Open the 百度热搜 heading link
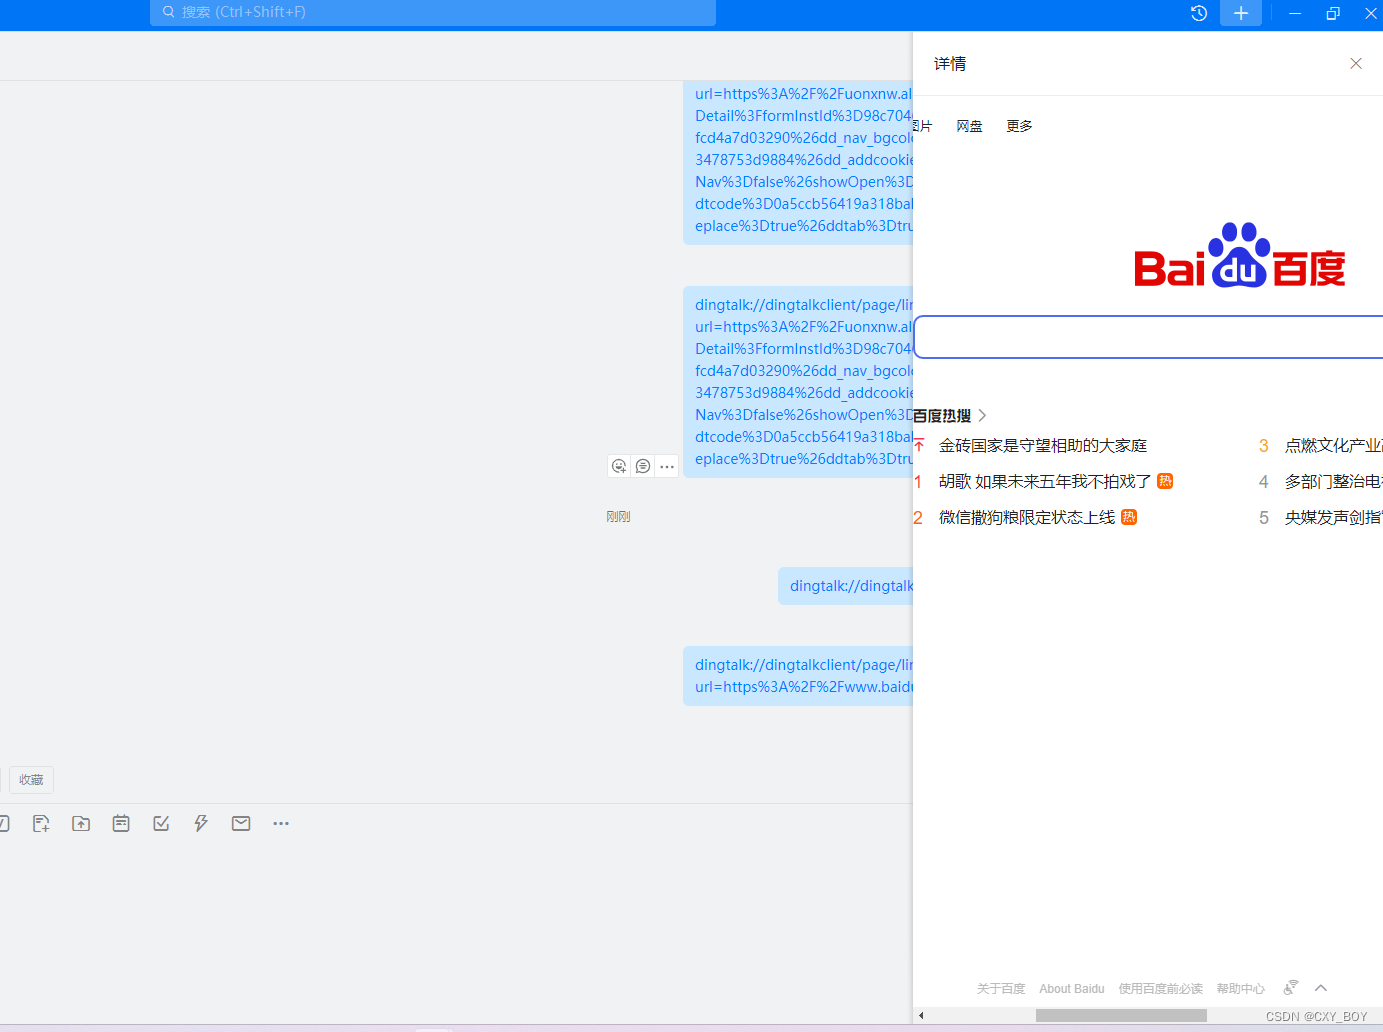 point(942,415)
